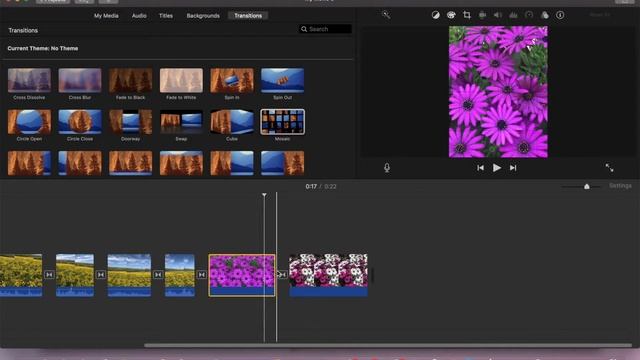Select transition icon between first two sunflower clips
This screenshot has height=360, width=640.
pyautogui.click(x=49, y=275)
